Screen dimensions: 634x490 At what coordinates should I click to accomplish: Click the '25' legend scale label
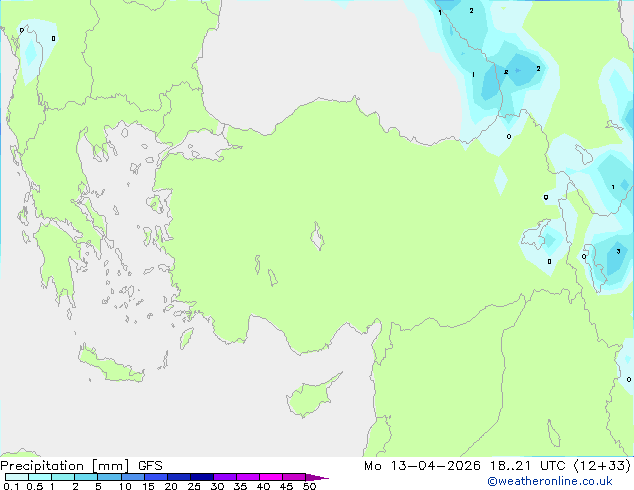(194, 486)
